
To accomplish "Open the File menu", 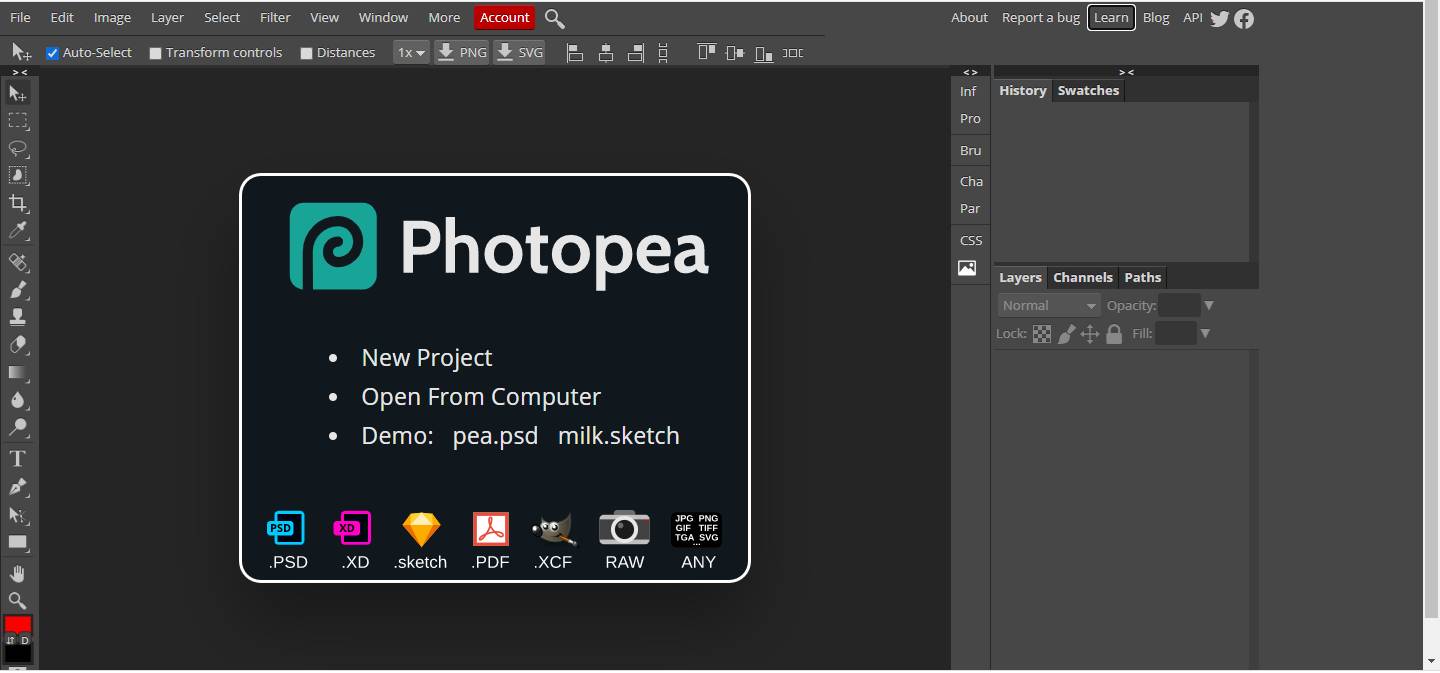I will click(x=20, y=18).
